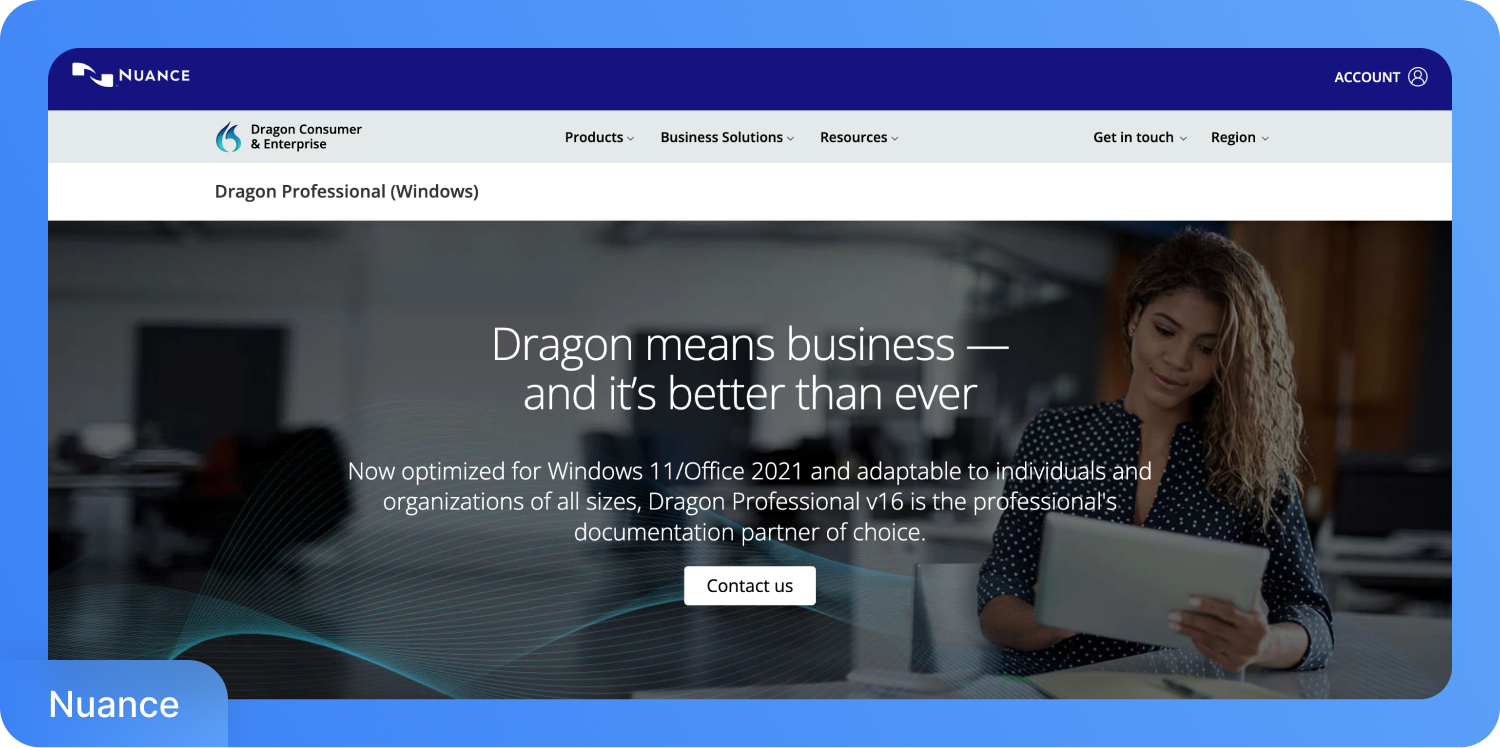1500x748 pixels.
Task: Expand the Business Solutions dropdown
Action: pos(791,138)
